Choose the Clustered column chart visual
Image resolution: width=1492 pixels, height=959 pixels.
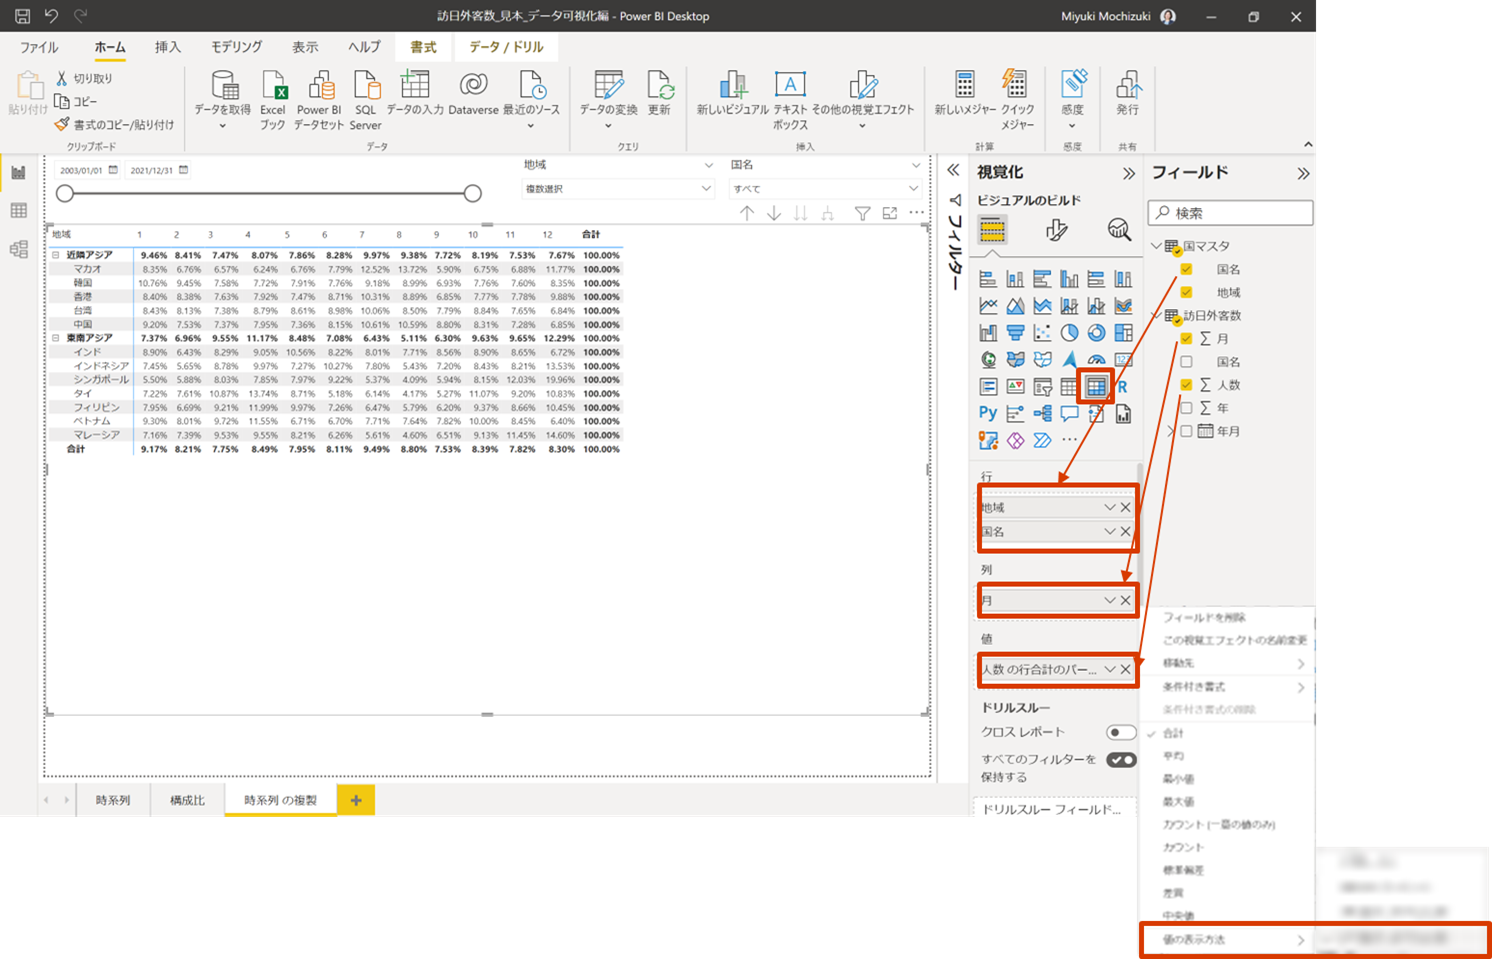pyautogui.click(x=1069, y=279)
